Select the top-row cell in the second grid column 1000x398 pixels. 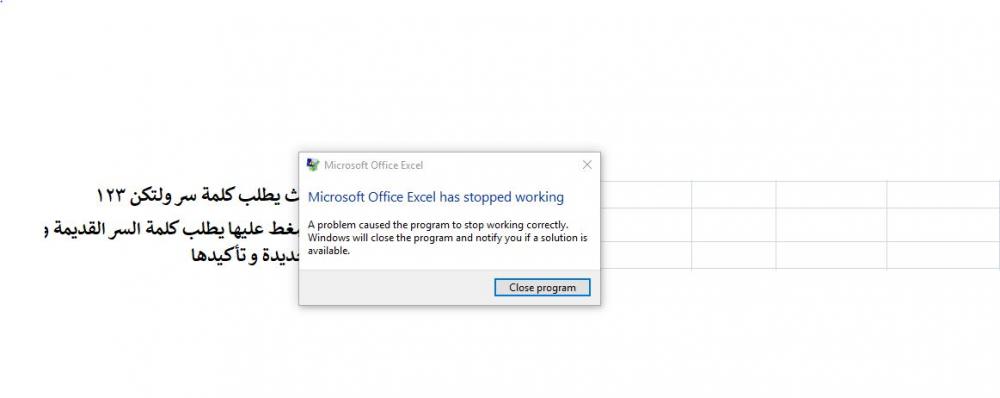click(733, 195)
